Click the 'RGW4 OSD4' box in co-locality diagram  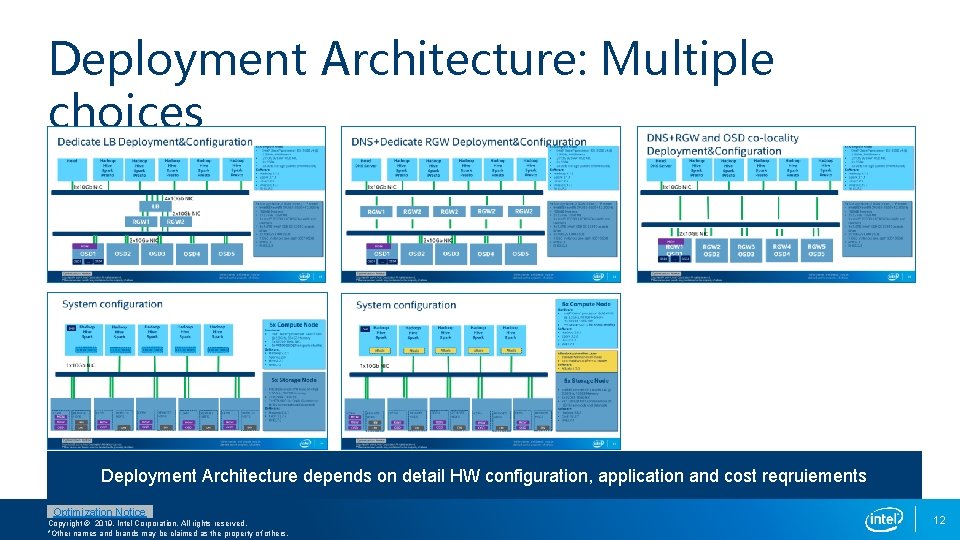[x=782, y=250]
